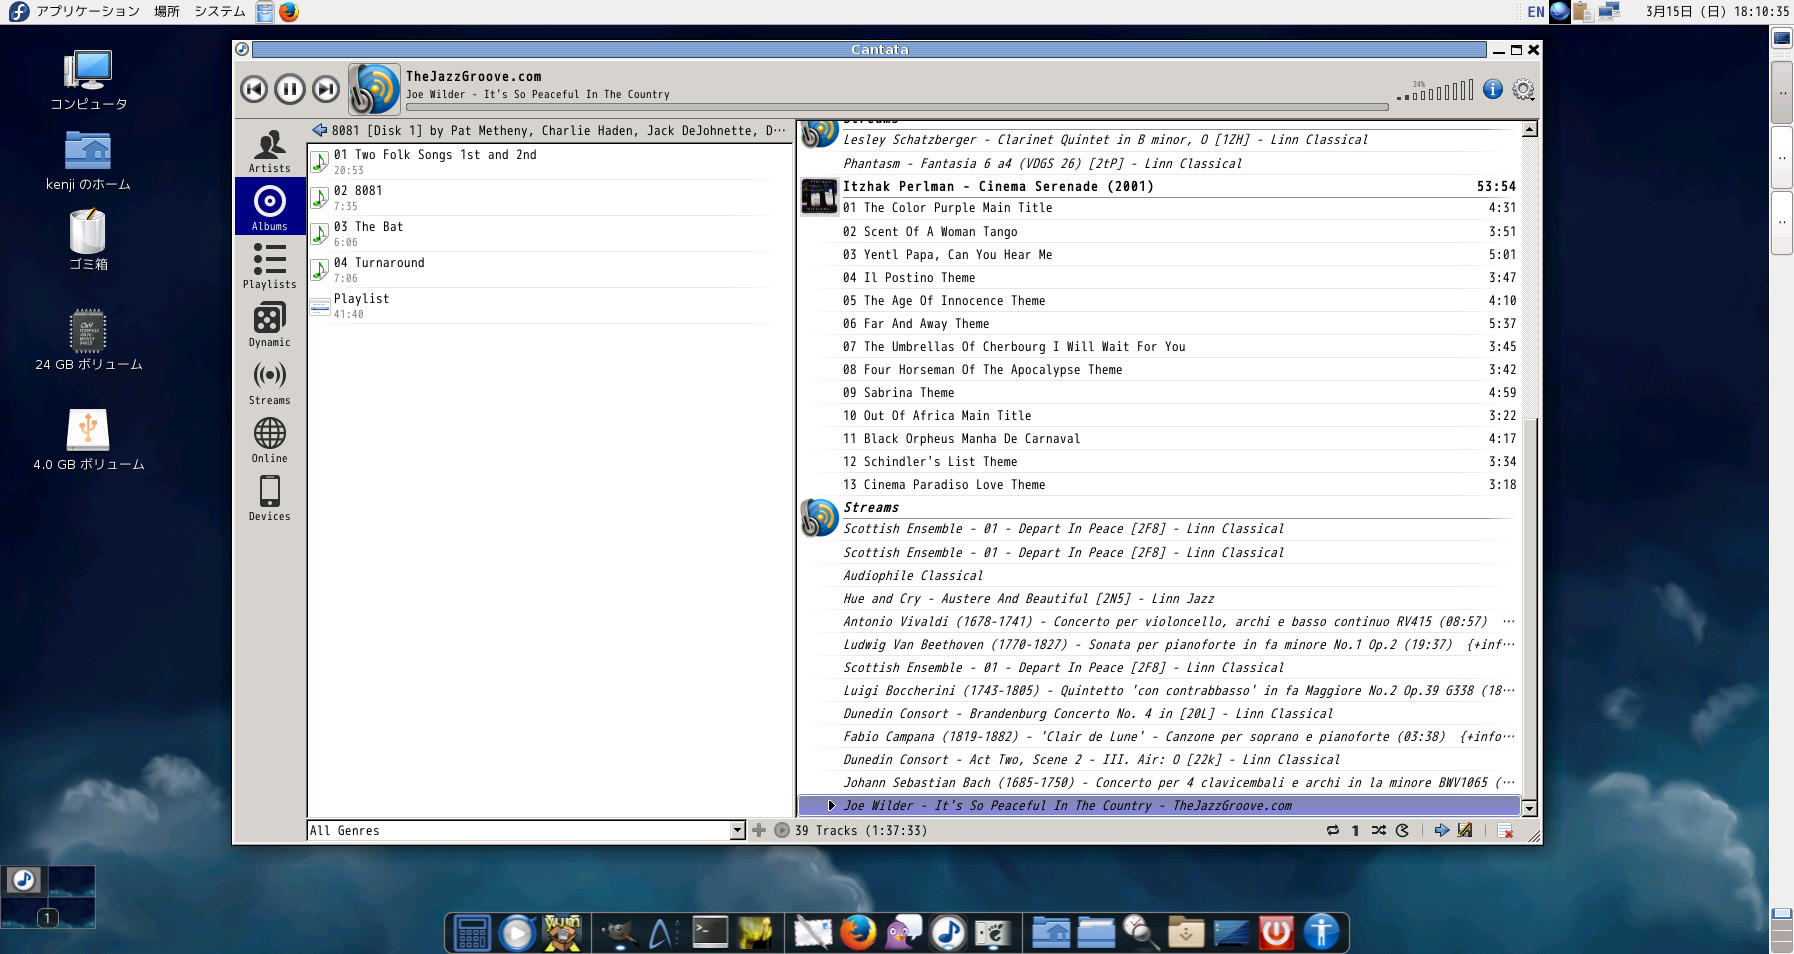Open the All Genres dropdown
Viewport: 1794px width, 954px height.
click(x=738, y=830)
